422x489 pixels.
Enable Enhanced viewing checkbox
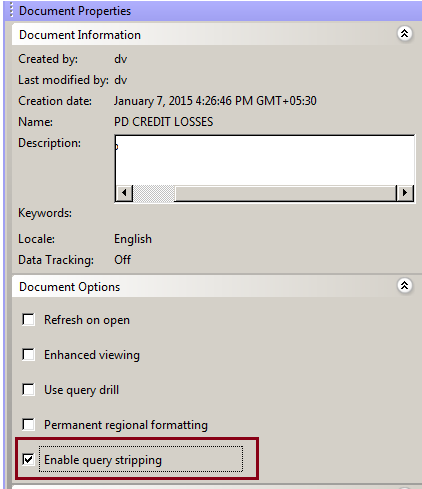coord(28,354)
